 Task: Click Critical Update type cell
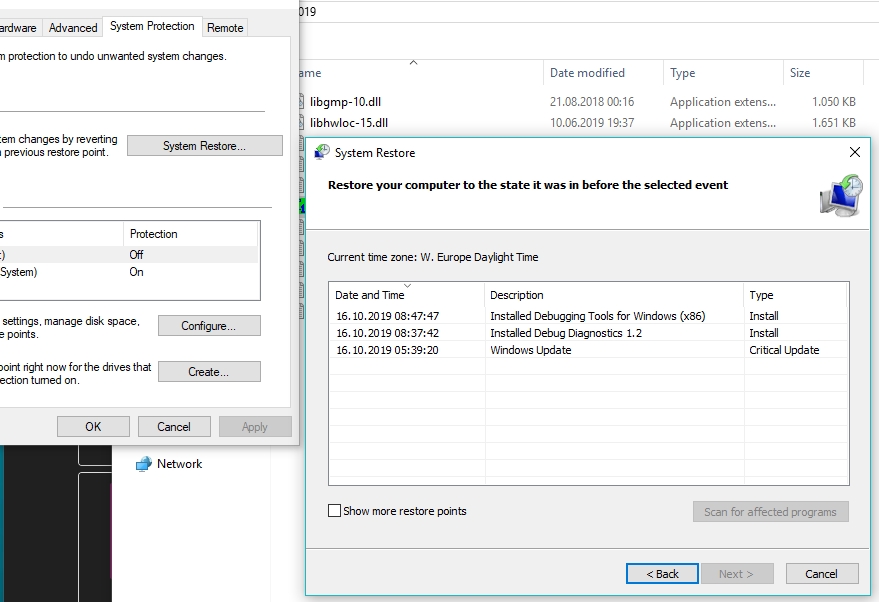coord(784,350)
